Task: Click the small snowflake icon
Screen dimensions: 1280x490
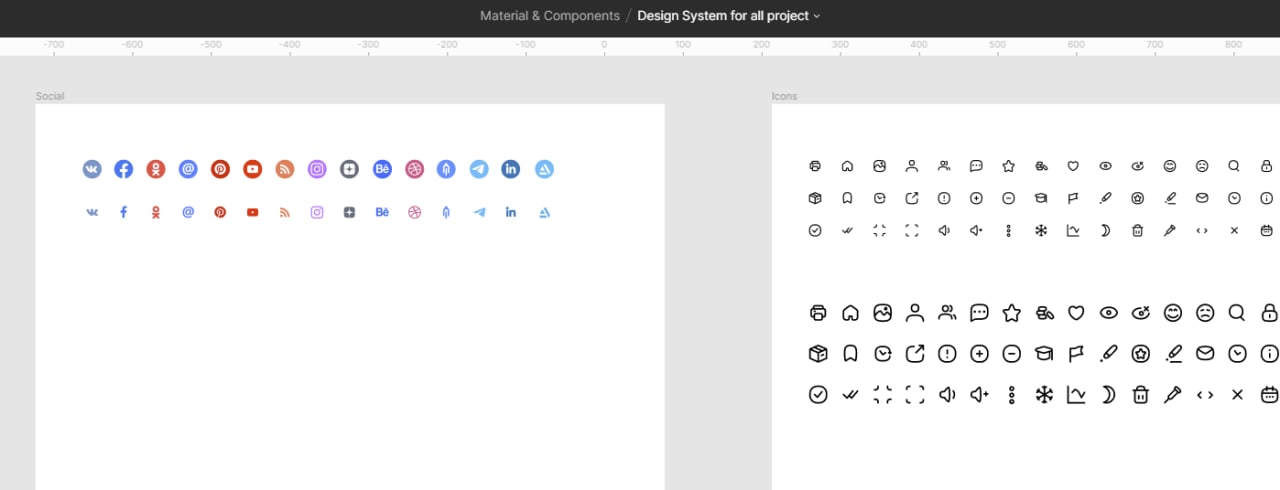Action: click(1041, 230)
